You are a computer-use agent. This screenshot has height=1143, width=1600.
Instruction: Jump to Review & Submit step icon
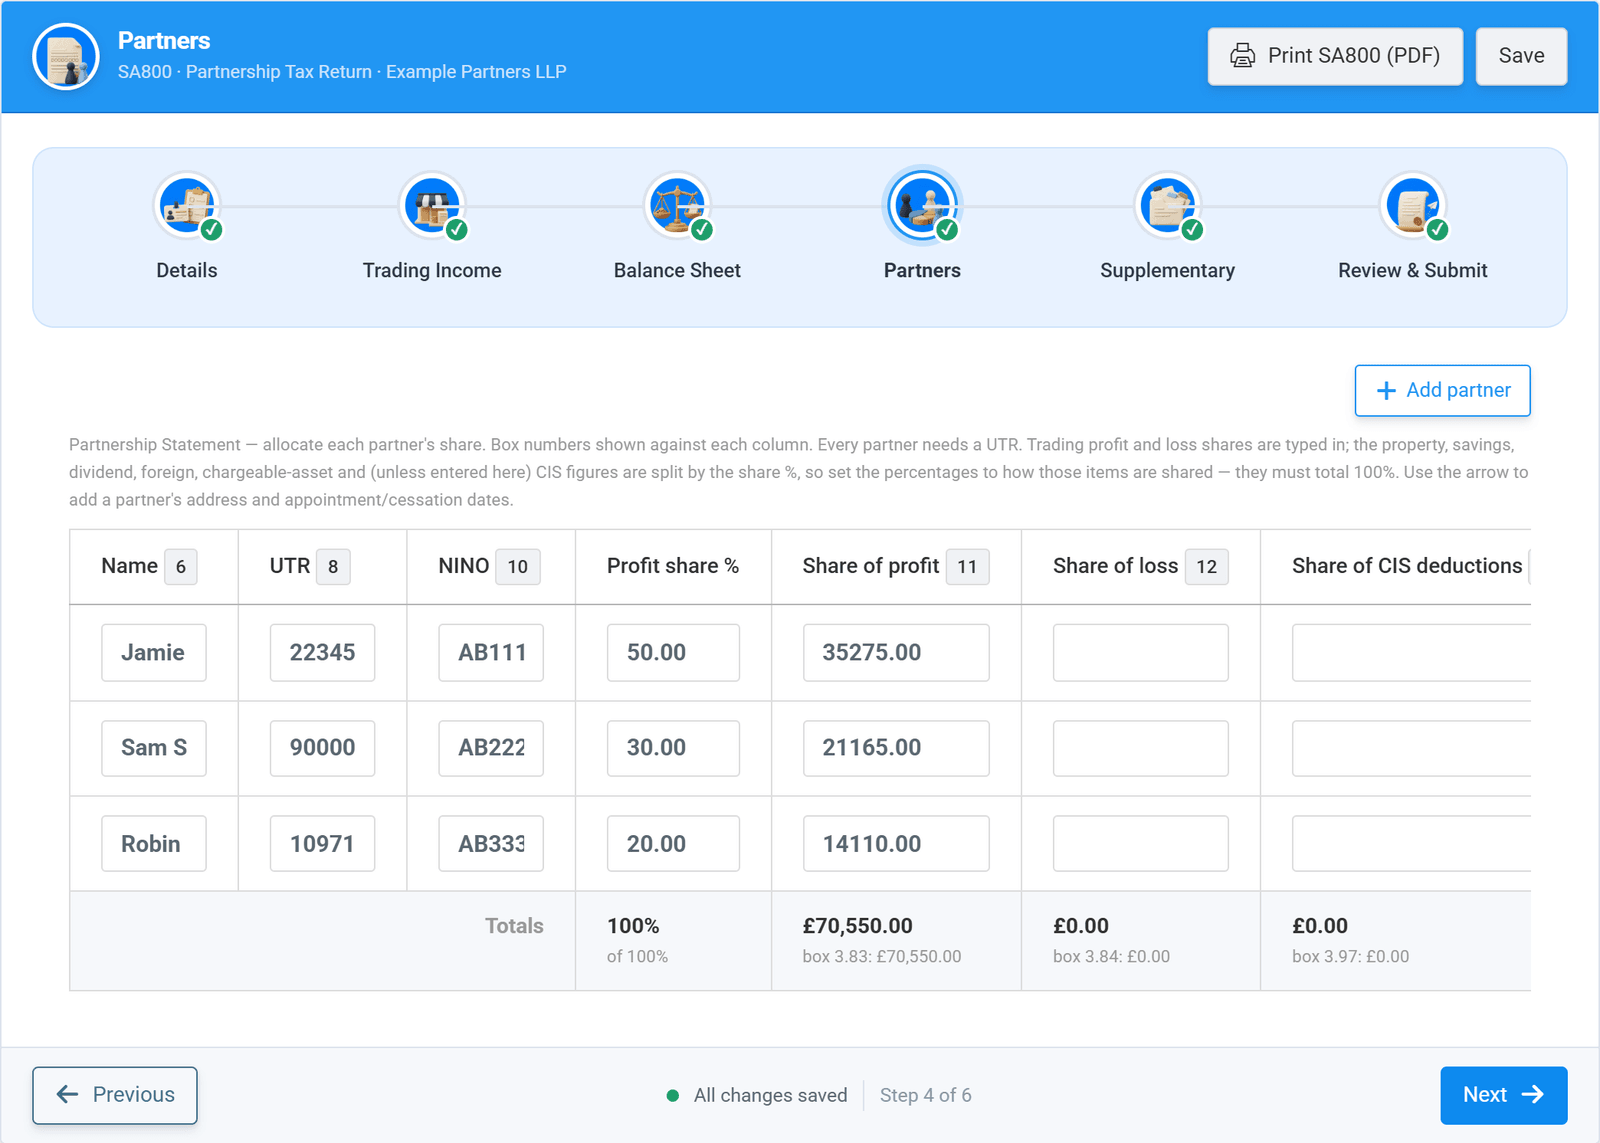point(1412,206)
